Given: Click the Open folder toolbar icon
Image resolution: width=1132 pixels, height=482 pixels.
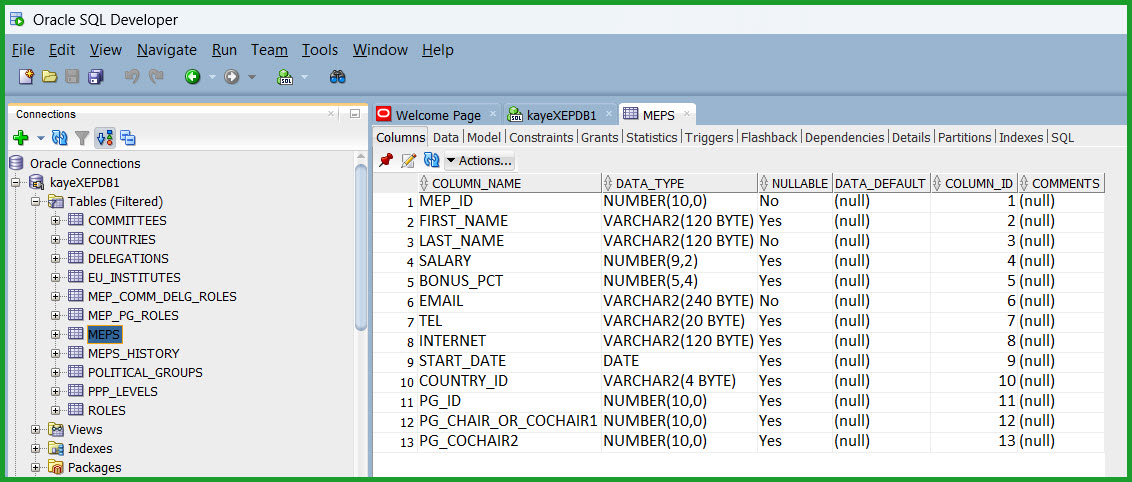Looking at the screenshot, I should (49, 76).
